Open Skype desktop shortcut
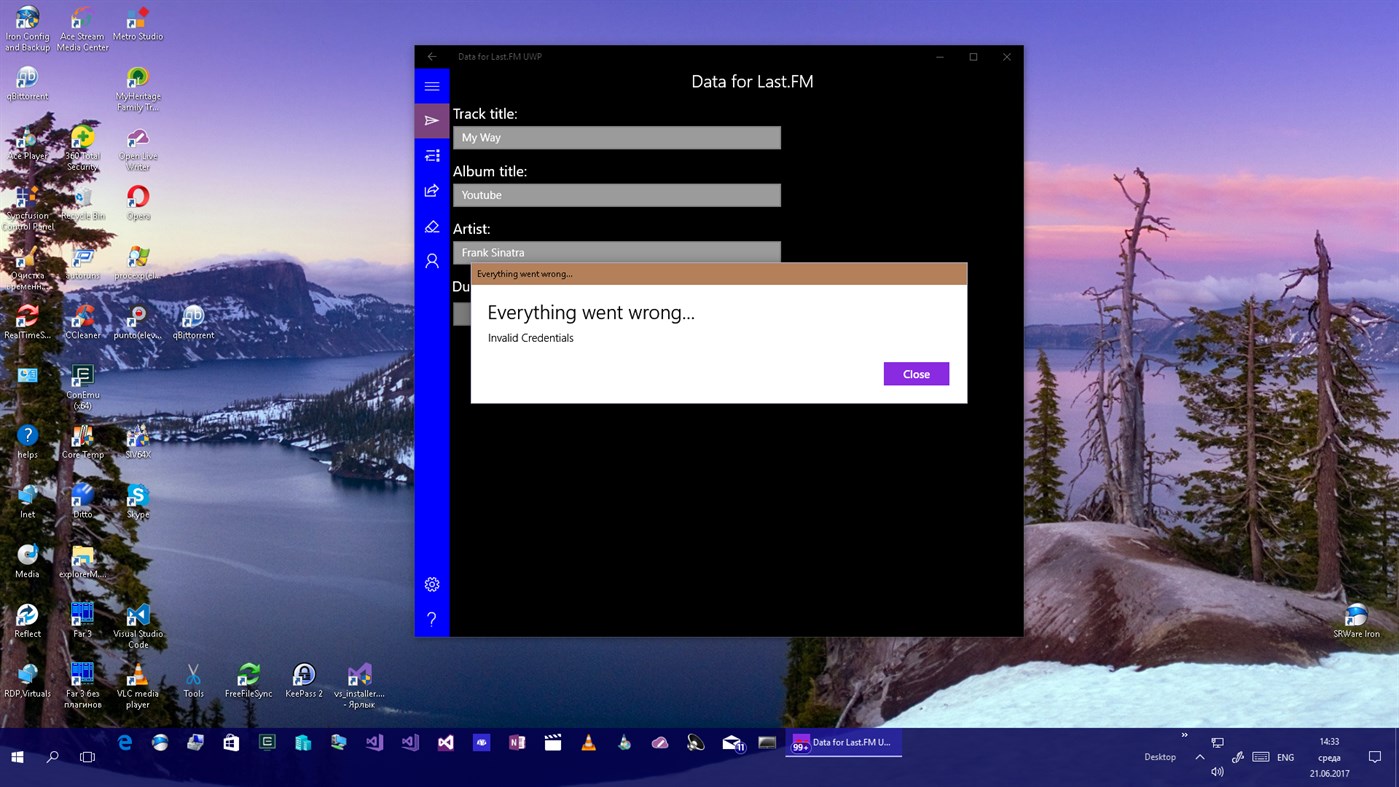 [138, 502]
